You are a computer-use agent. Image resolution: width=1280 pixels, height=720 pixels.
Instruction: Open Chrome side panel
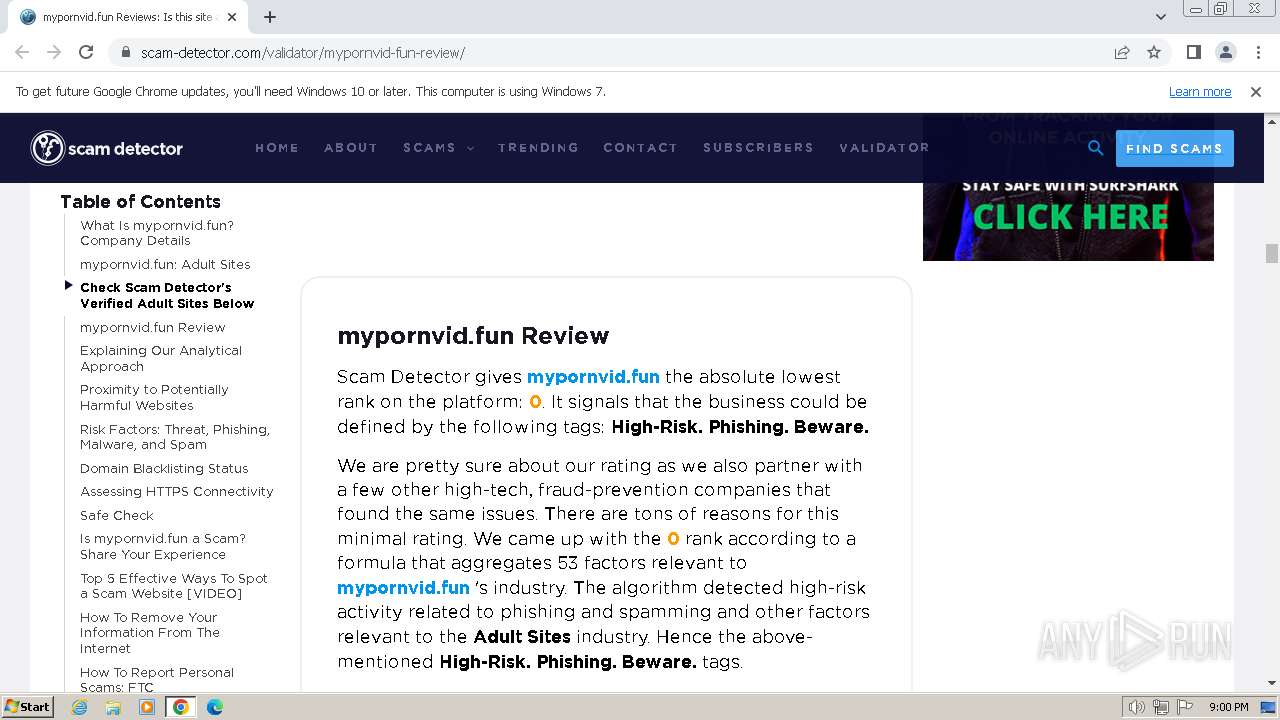1194,53
